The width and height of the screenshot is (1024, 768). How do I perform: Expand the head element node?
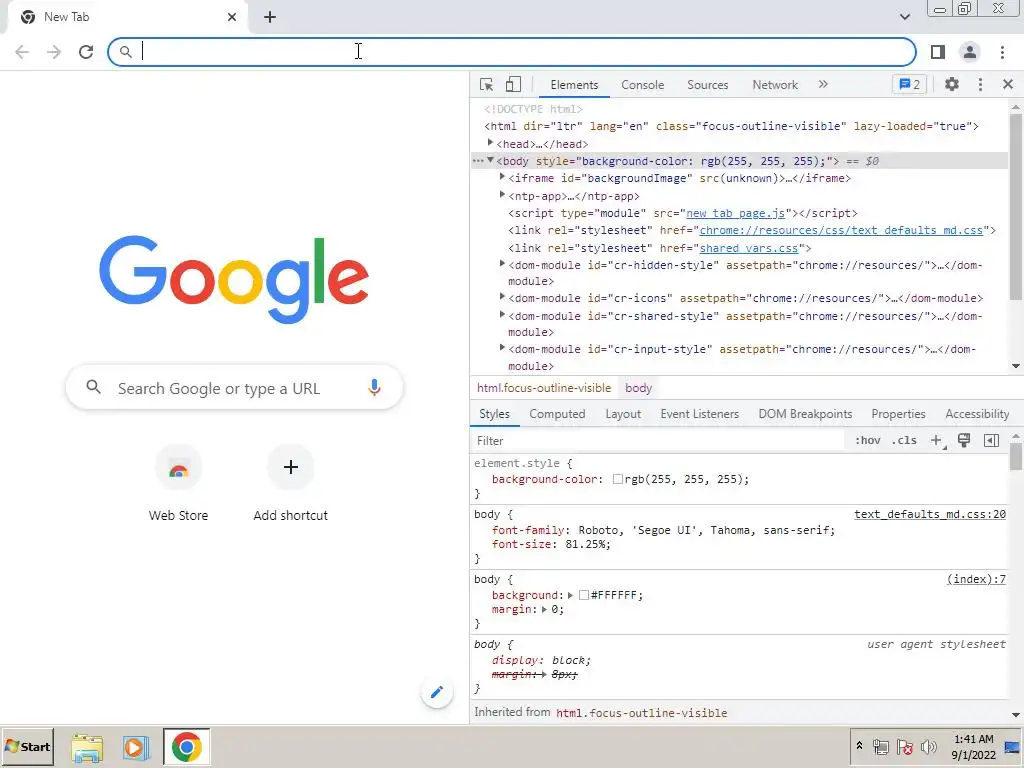point(490,143)
